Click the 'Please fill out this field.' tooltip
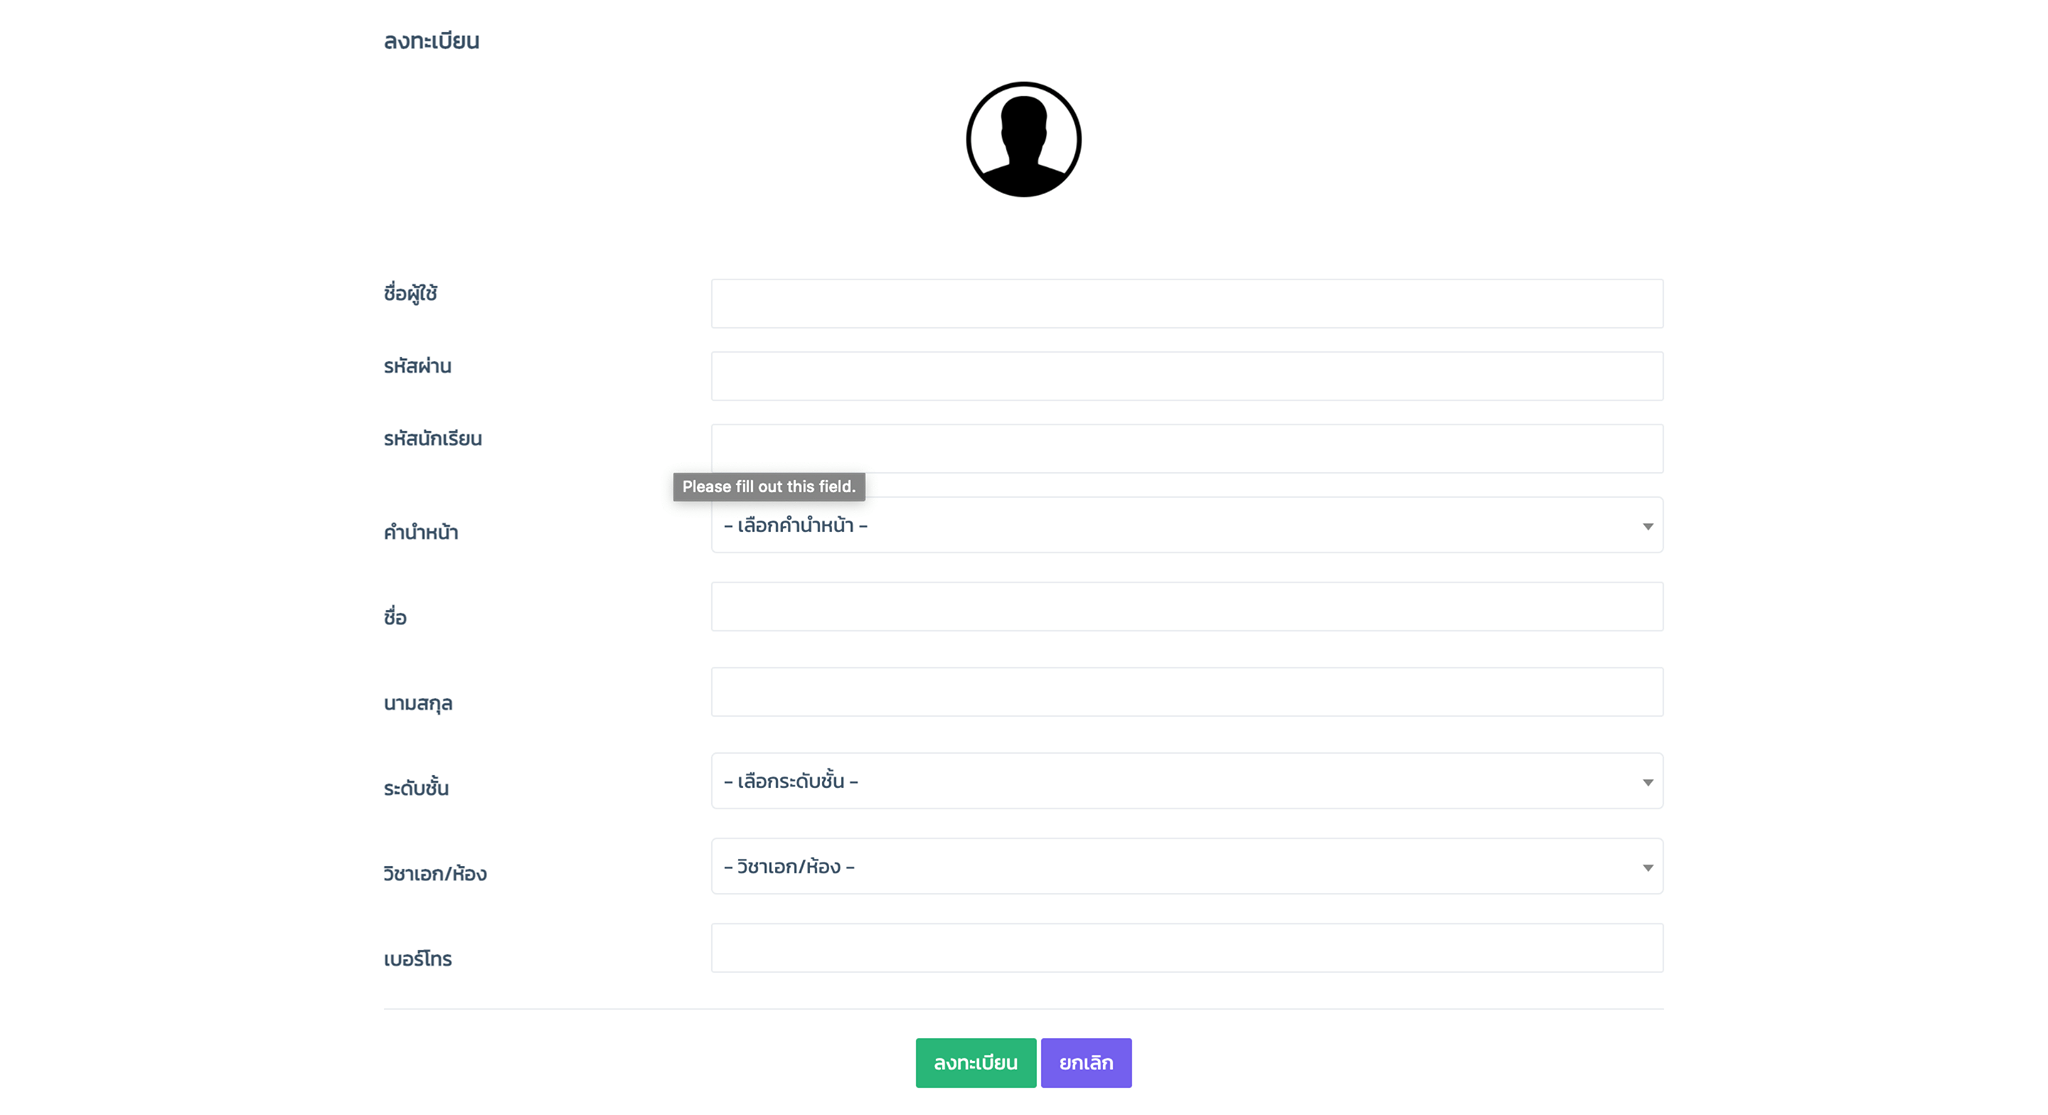Viewport: 2048px width, 1115px height. pos(769,487)
